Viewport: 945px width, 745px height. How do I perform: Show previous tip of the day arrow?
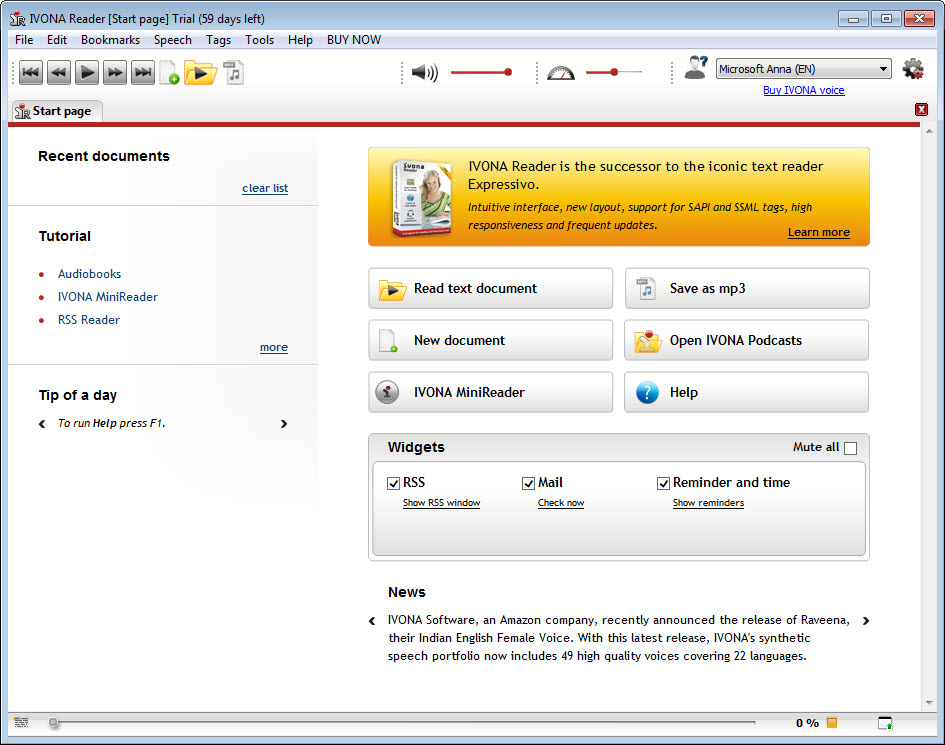tap(42, 424)
